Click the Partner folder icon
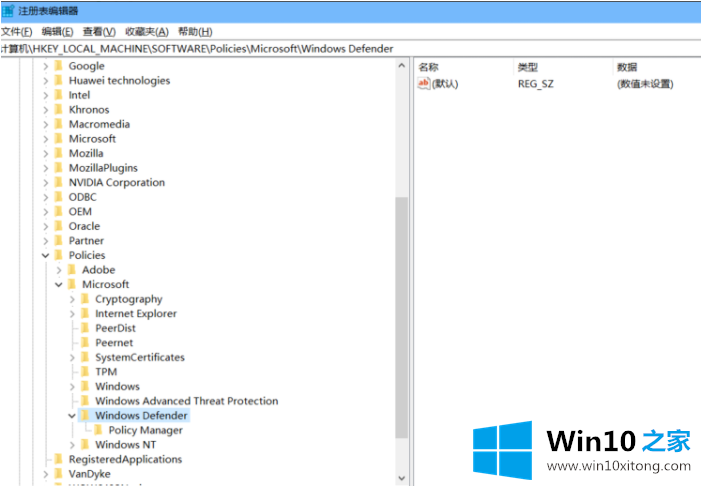 coord(58,241)
